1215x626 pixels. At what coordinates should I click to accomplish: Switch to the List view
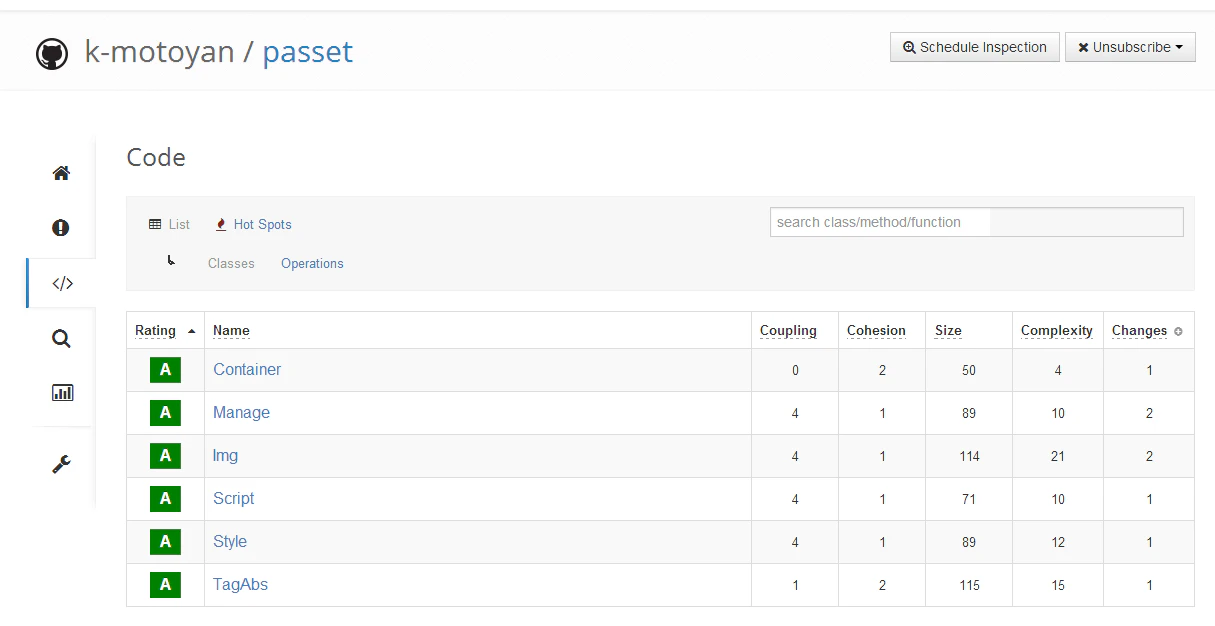[x=169, y=224]
